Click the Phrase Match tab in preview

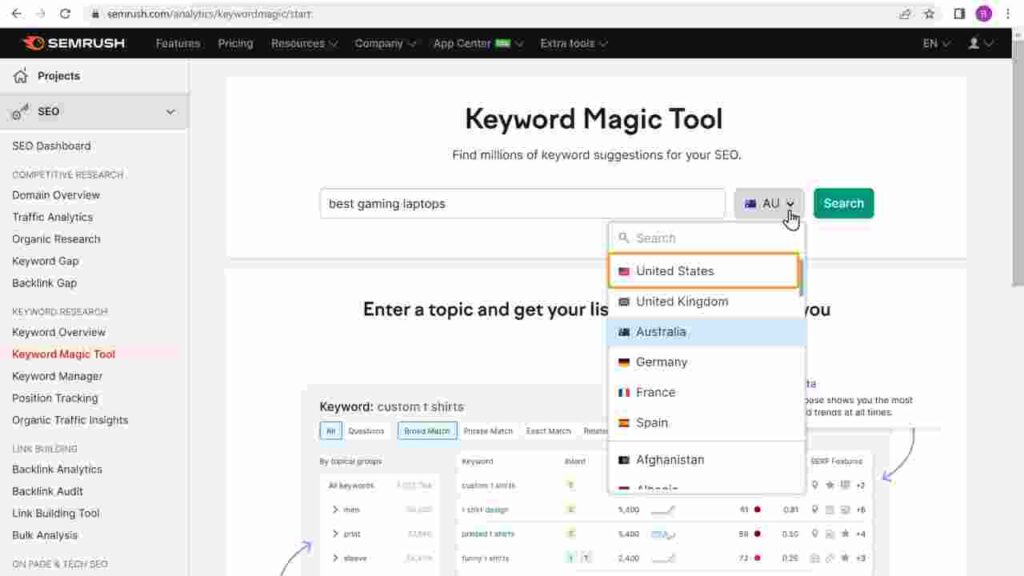click(x=488, y=431)
